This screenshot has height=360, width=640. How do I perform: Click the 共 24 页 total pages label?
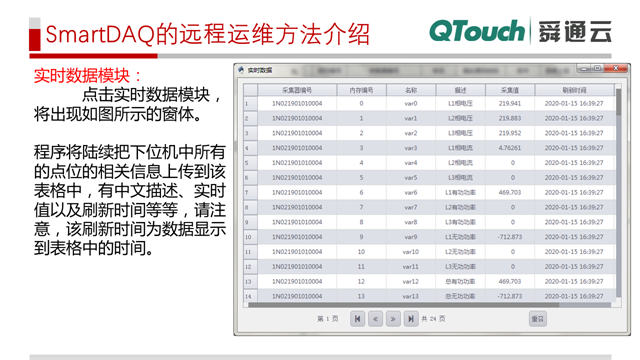[x=433, y=319]
